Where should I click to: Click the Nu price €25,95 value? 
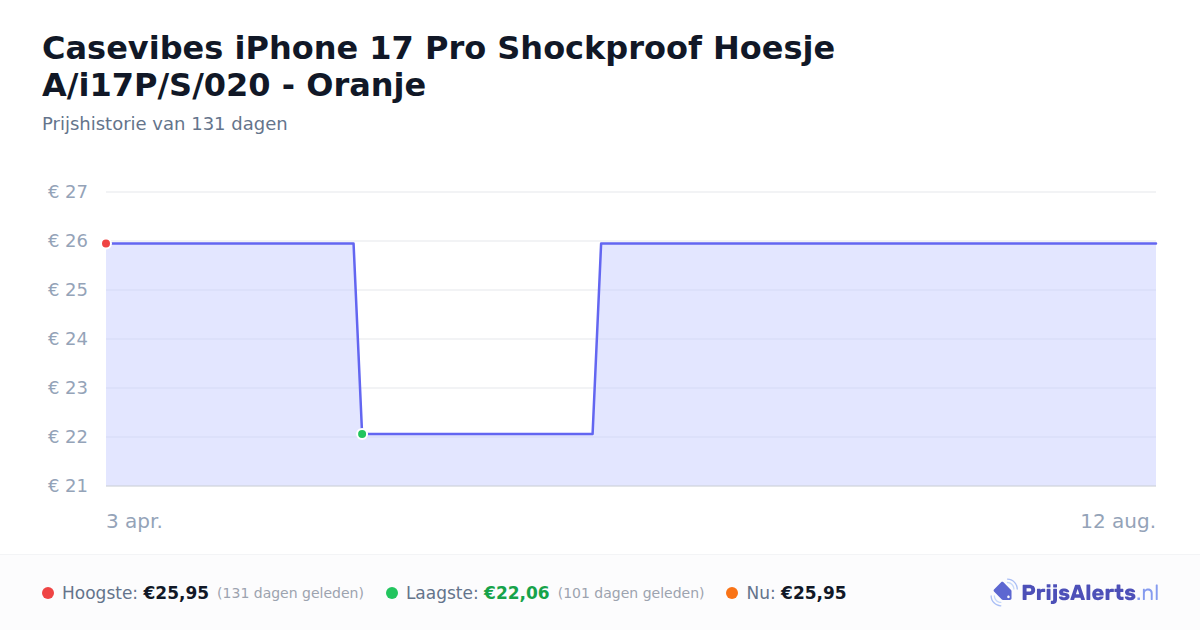coord(813,593)
